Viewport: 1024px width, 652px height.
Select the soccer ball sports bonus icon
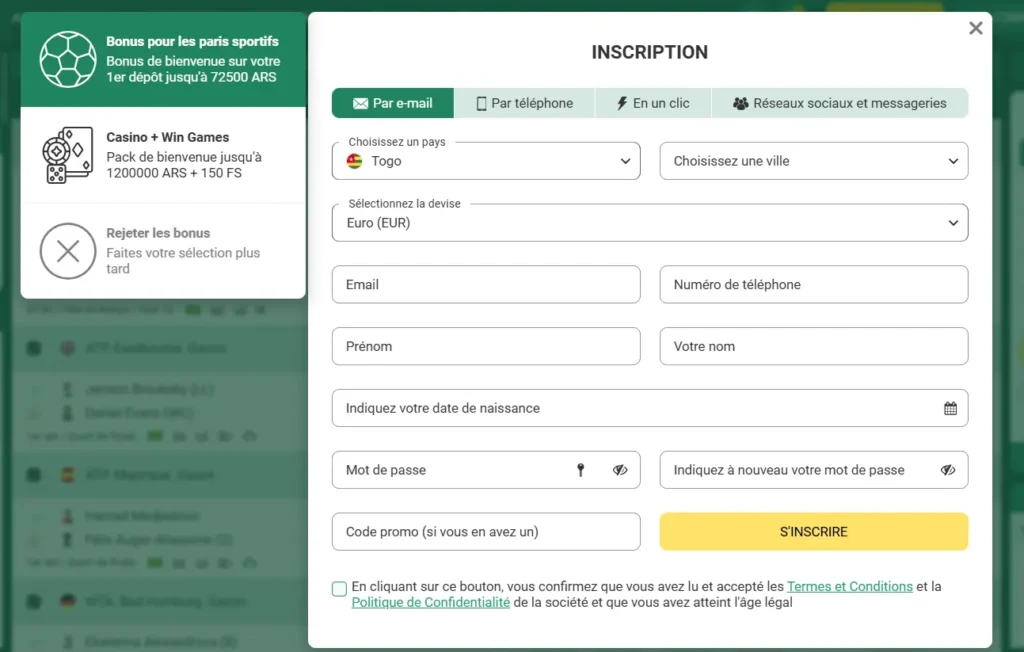coord(68,59)
